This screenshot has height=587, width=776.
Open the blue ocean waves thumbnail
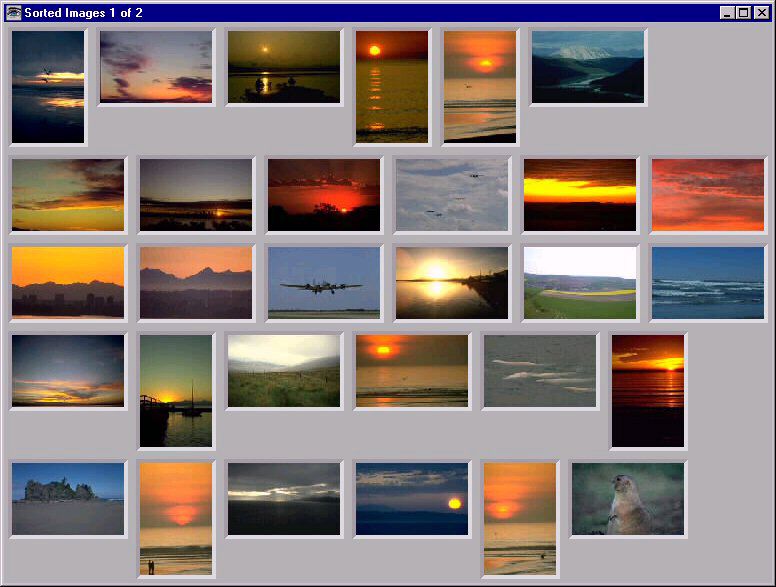point(708,283)
